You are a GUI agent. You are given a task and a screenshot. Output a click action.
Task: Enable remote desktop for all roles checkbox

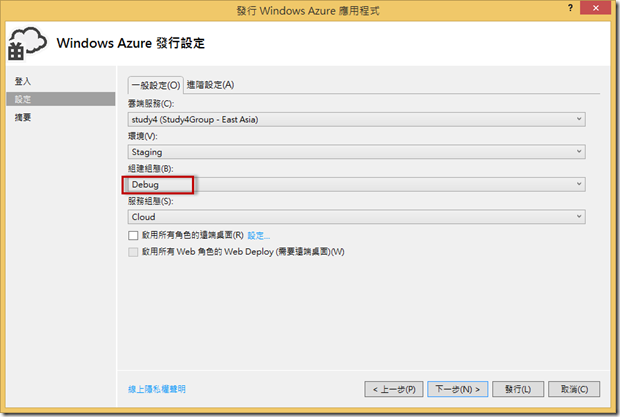click(x=133, y=236)
